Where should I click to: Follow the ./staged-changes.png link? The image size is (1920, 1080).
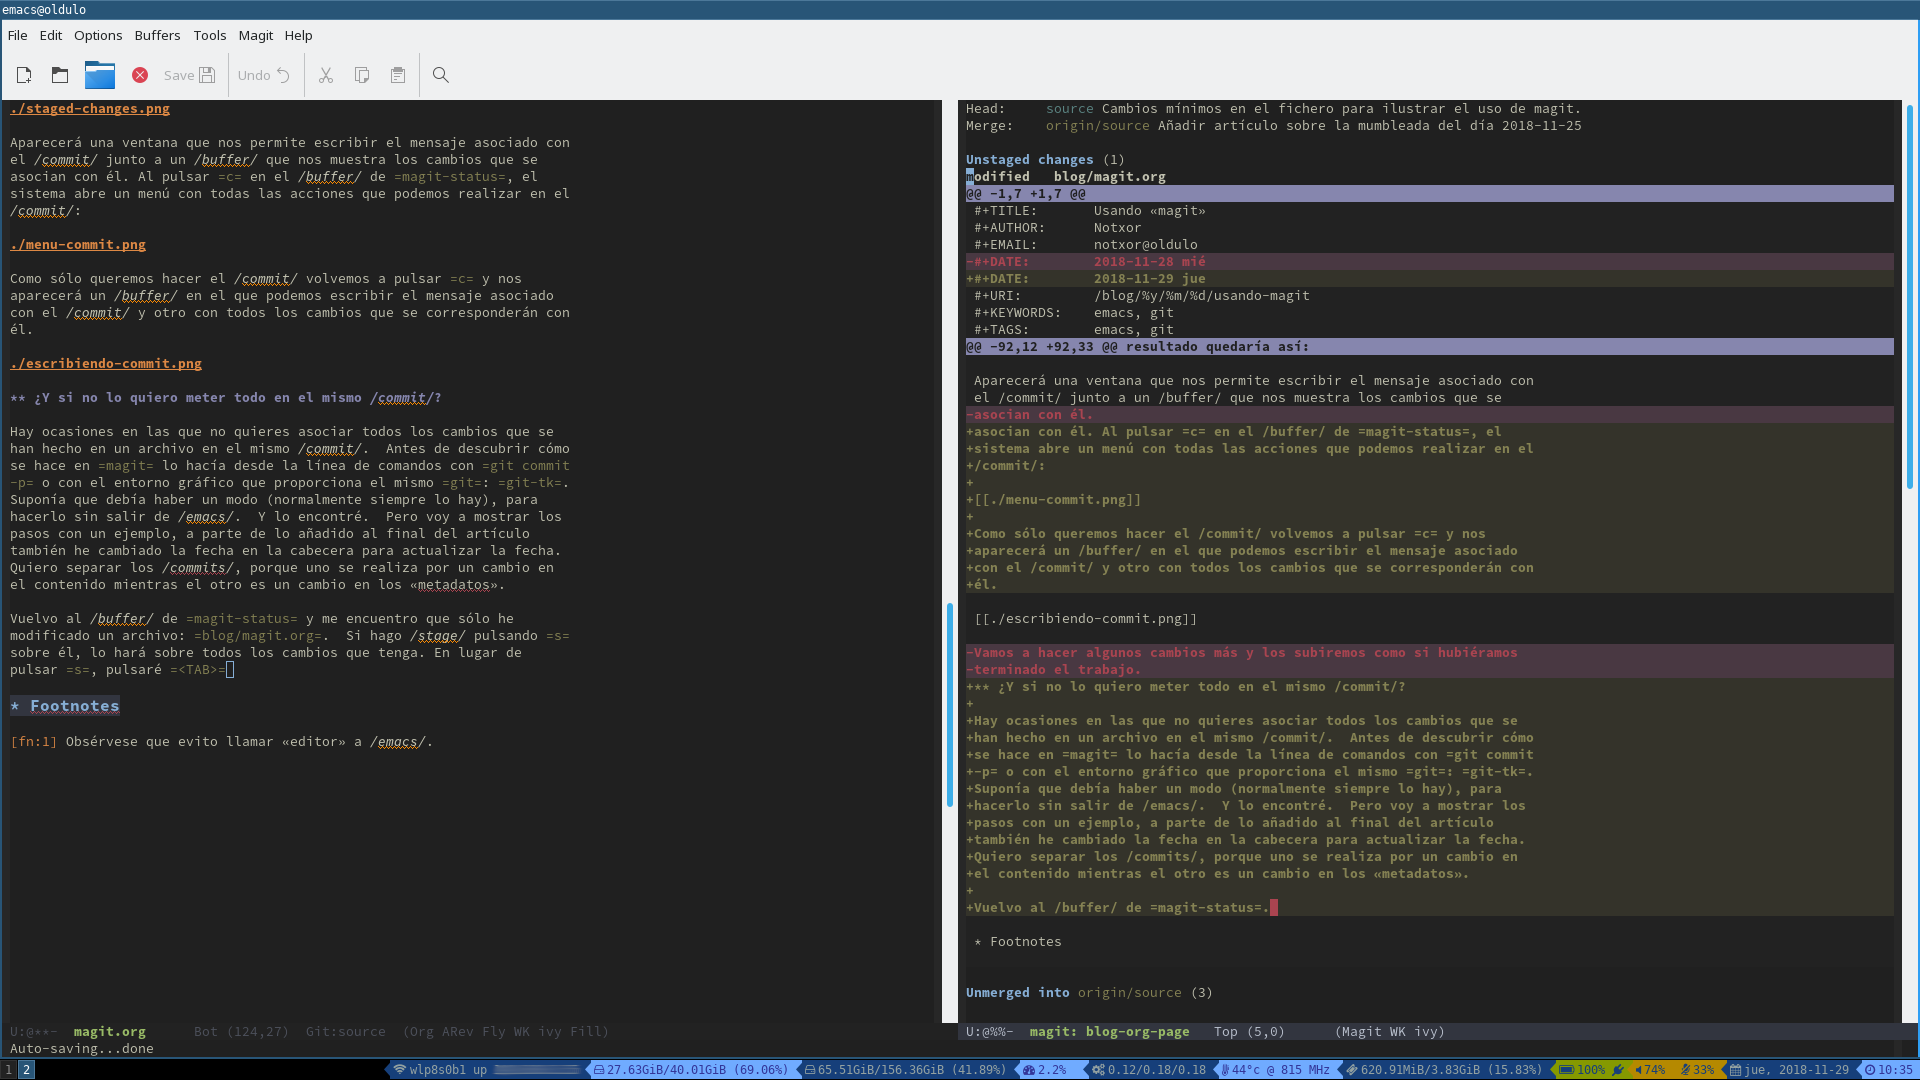pyautogui.click(x=90, y=109)
